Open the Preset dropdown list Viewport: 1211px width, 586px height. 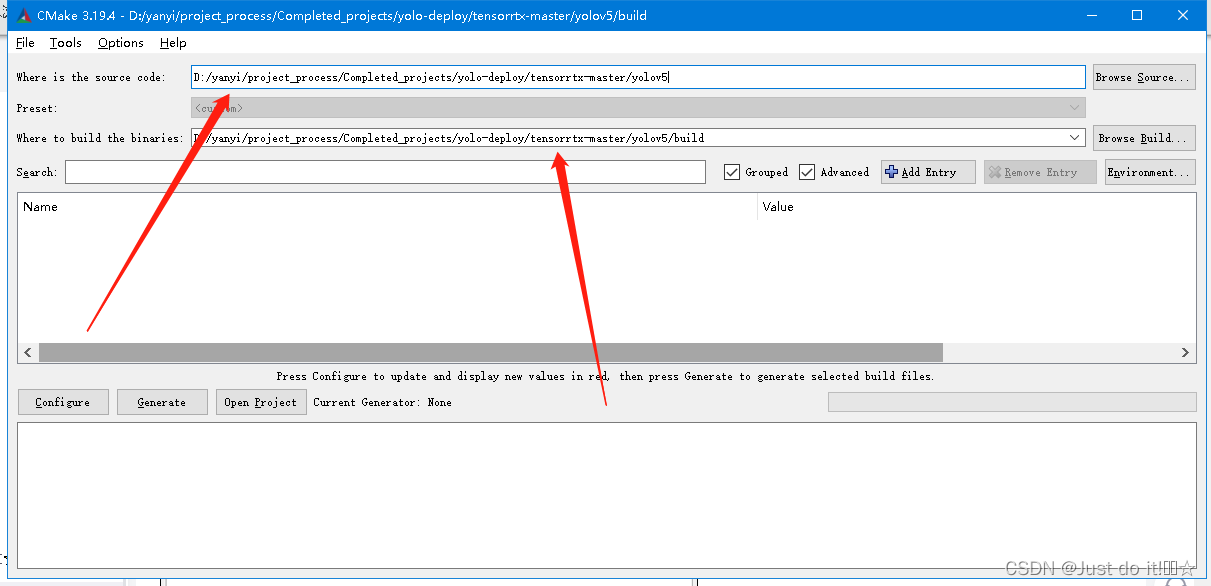(1075, 108)
